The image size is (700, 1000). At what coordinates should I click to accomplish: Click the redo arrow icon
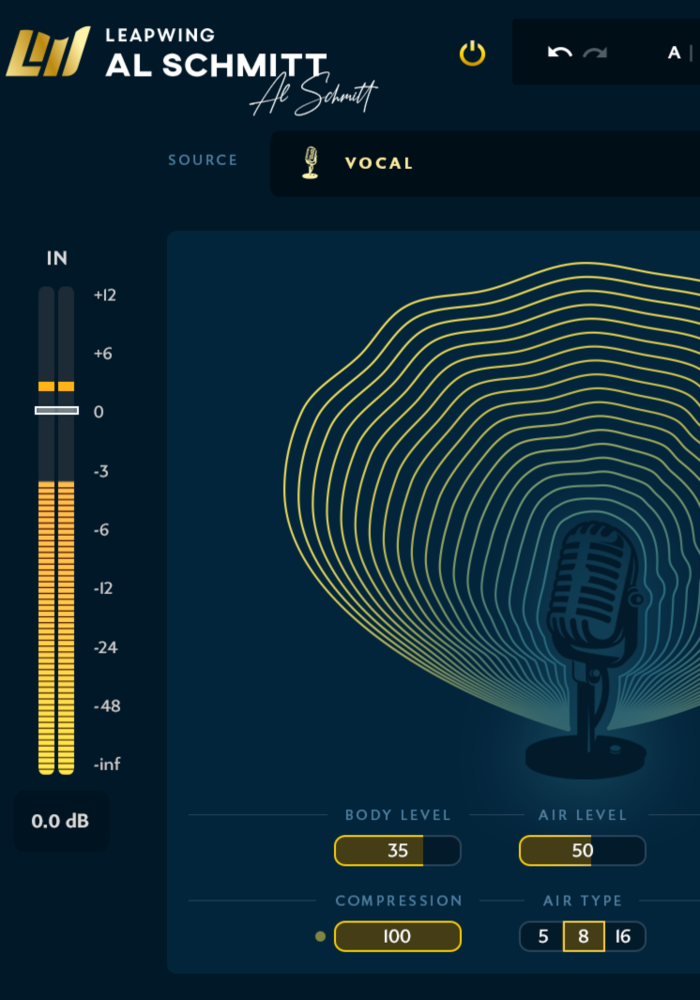tap(595, 52)
